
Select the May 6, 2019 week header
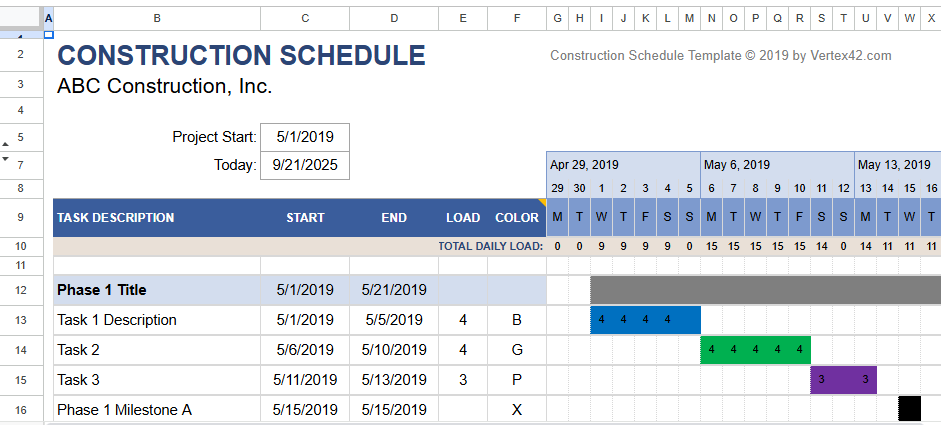(x=777, y=165)
